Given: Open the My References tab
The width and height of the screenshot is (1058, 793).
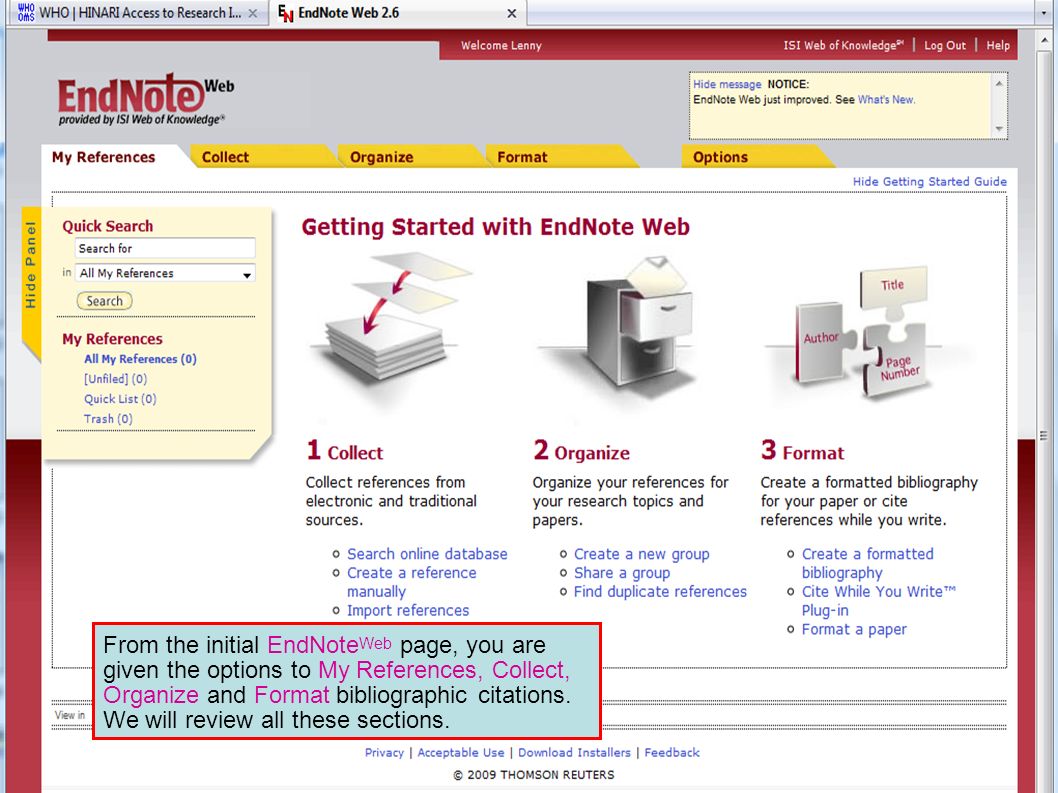Looking at the screenshot, I should (104, 157).
